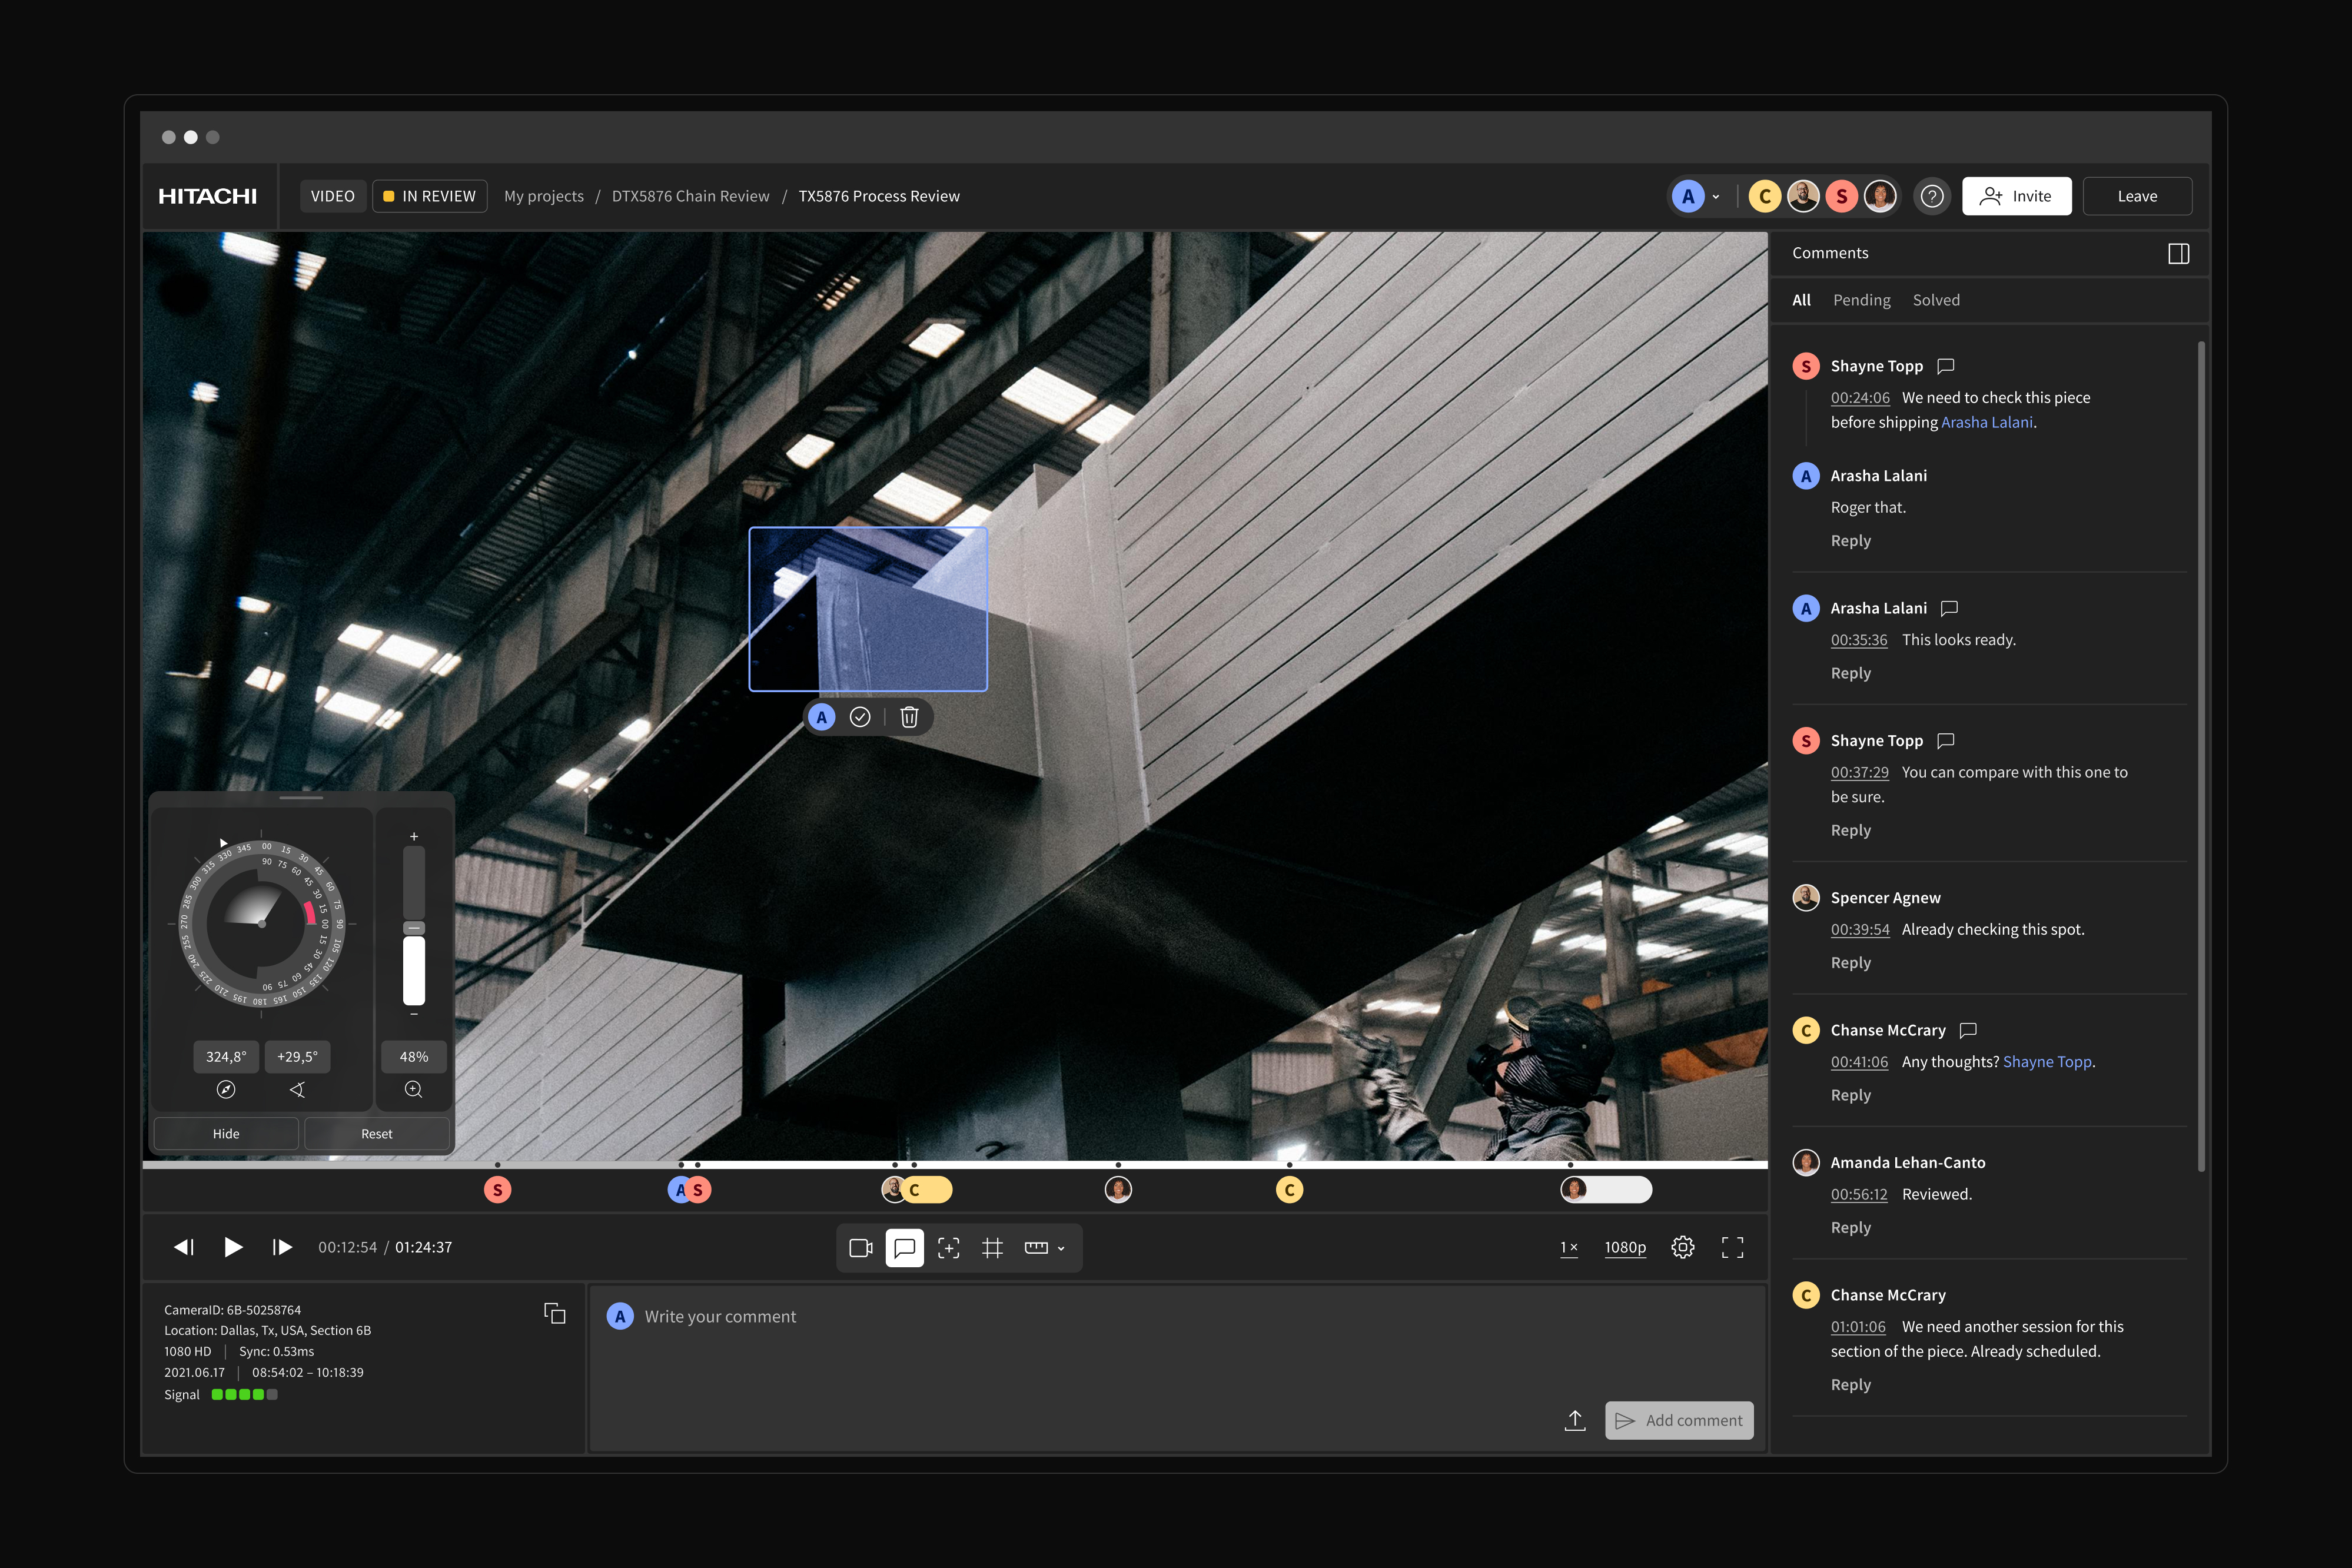Screen dimensions: 2352x1568
Task: Switch to the Pending comments tab
Action: click(x=1861, y=299)
